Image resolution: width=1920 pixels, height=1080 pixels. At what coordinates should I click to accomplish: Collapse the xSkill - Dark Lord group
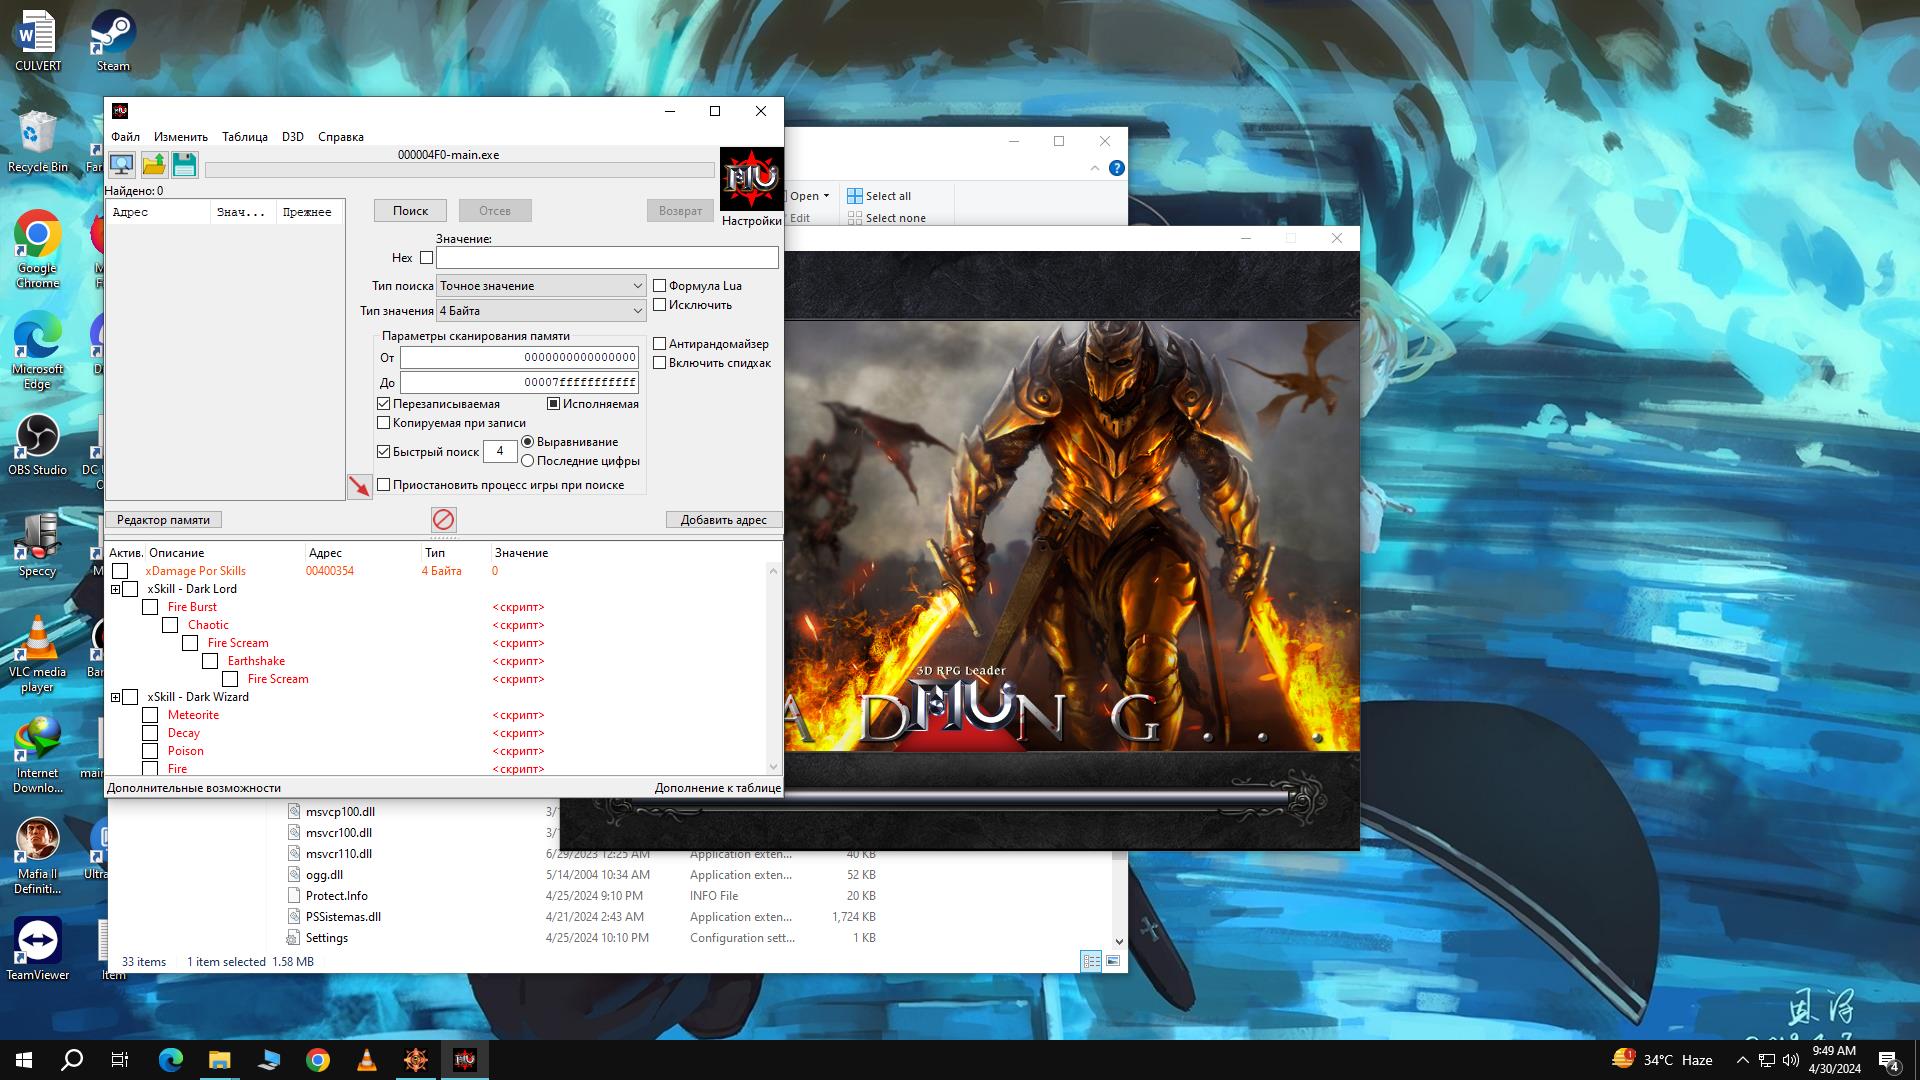click(x=115, y=589)
